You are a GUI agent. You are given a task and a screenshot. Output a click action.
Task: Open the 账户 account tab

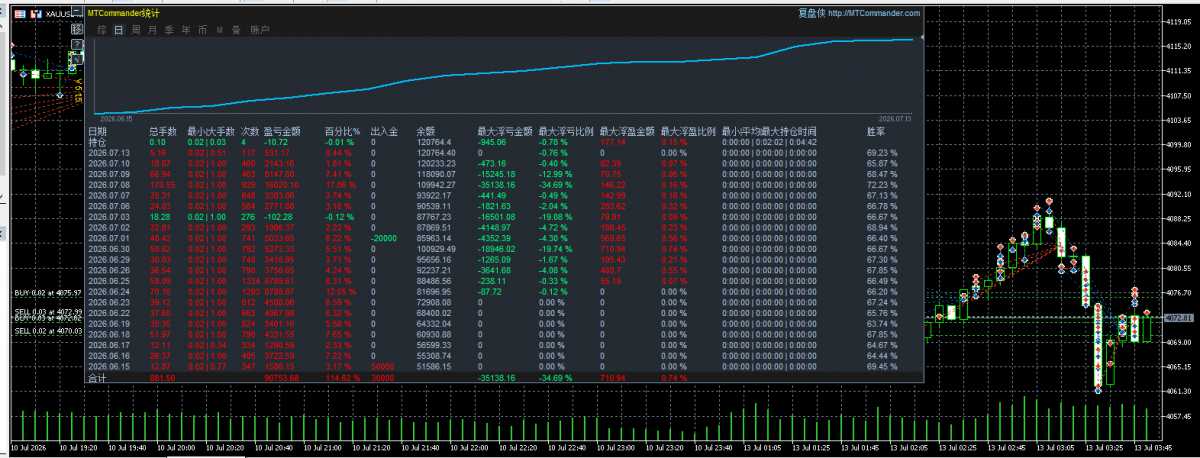click(x=260, y=30)
